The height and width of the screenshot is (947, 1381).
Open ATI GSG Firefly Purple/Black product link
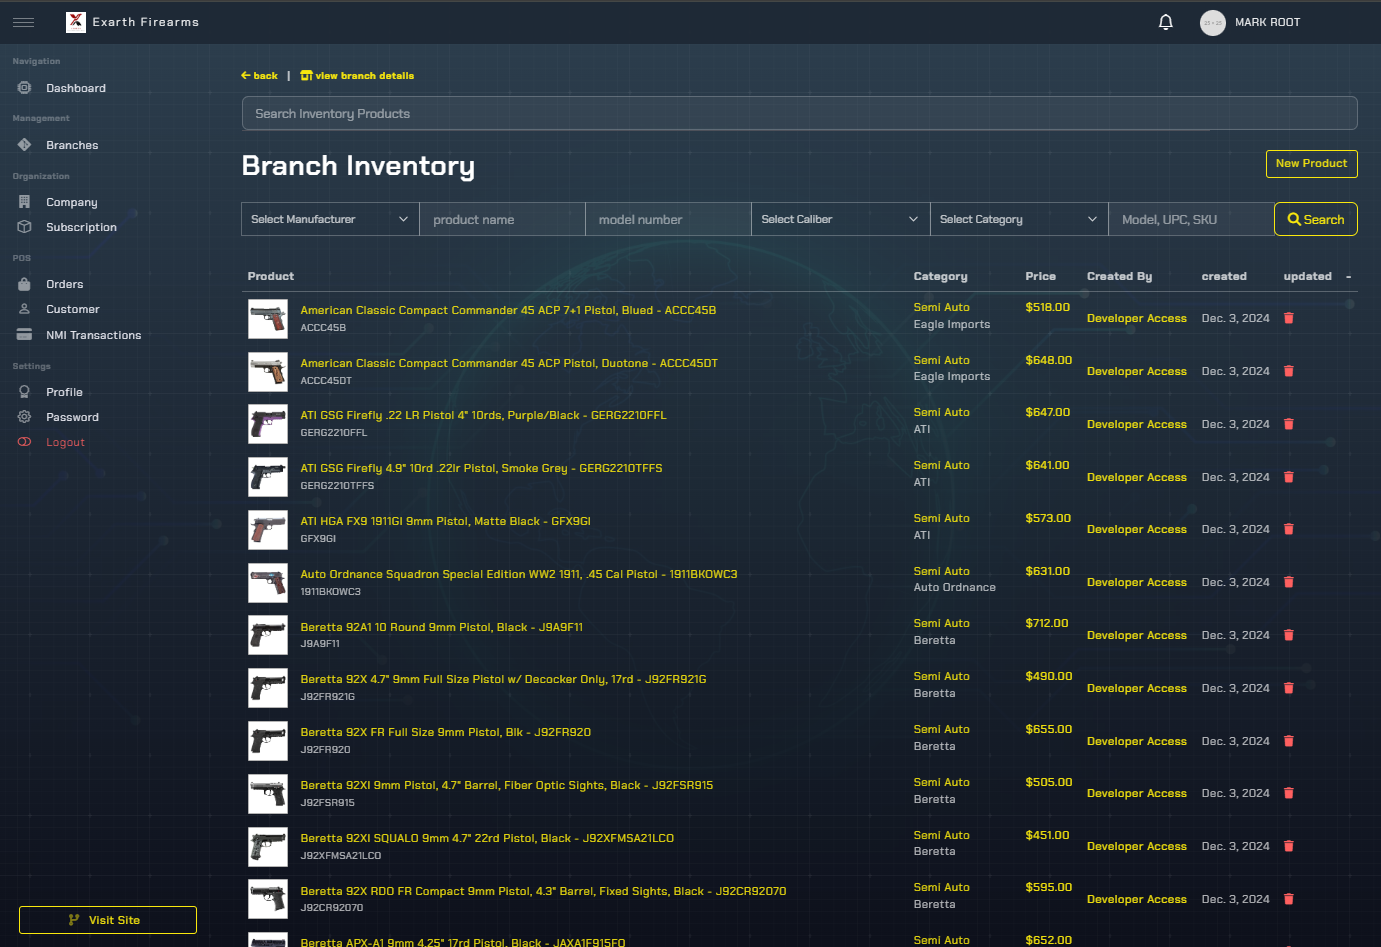[x=483, y=415]
